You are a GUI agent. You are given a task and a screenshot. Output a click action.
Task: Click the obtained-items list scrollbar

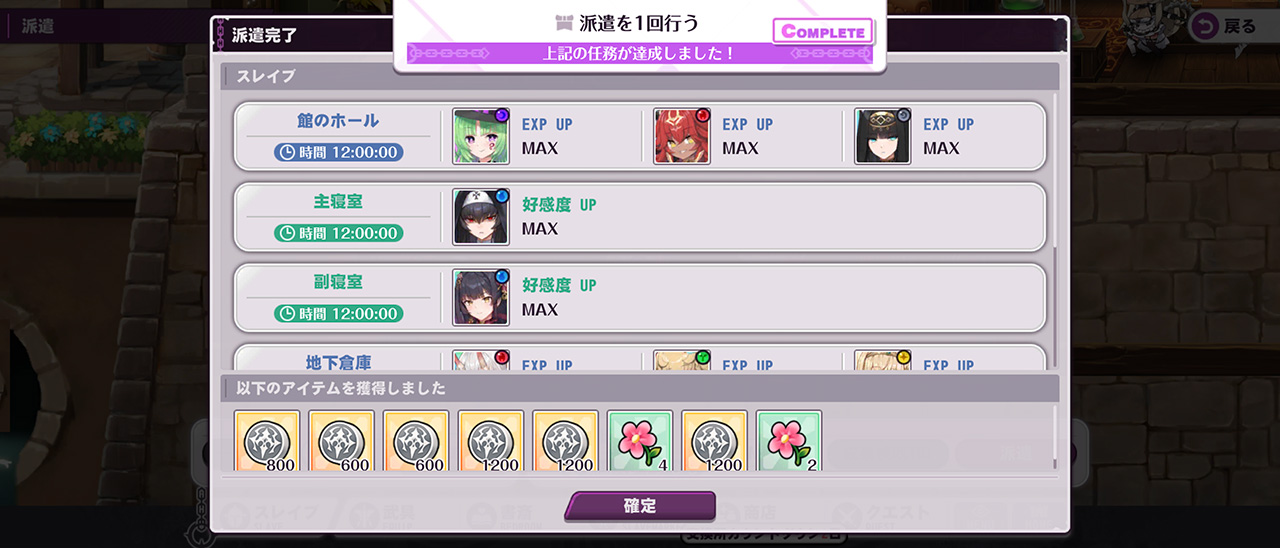1055,436
